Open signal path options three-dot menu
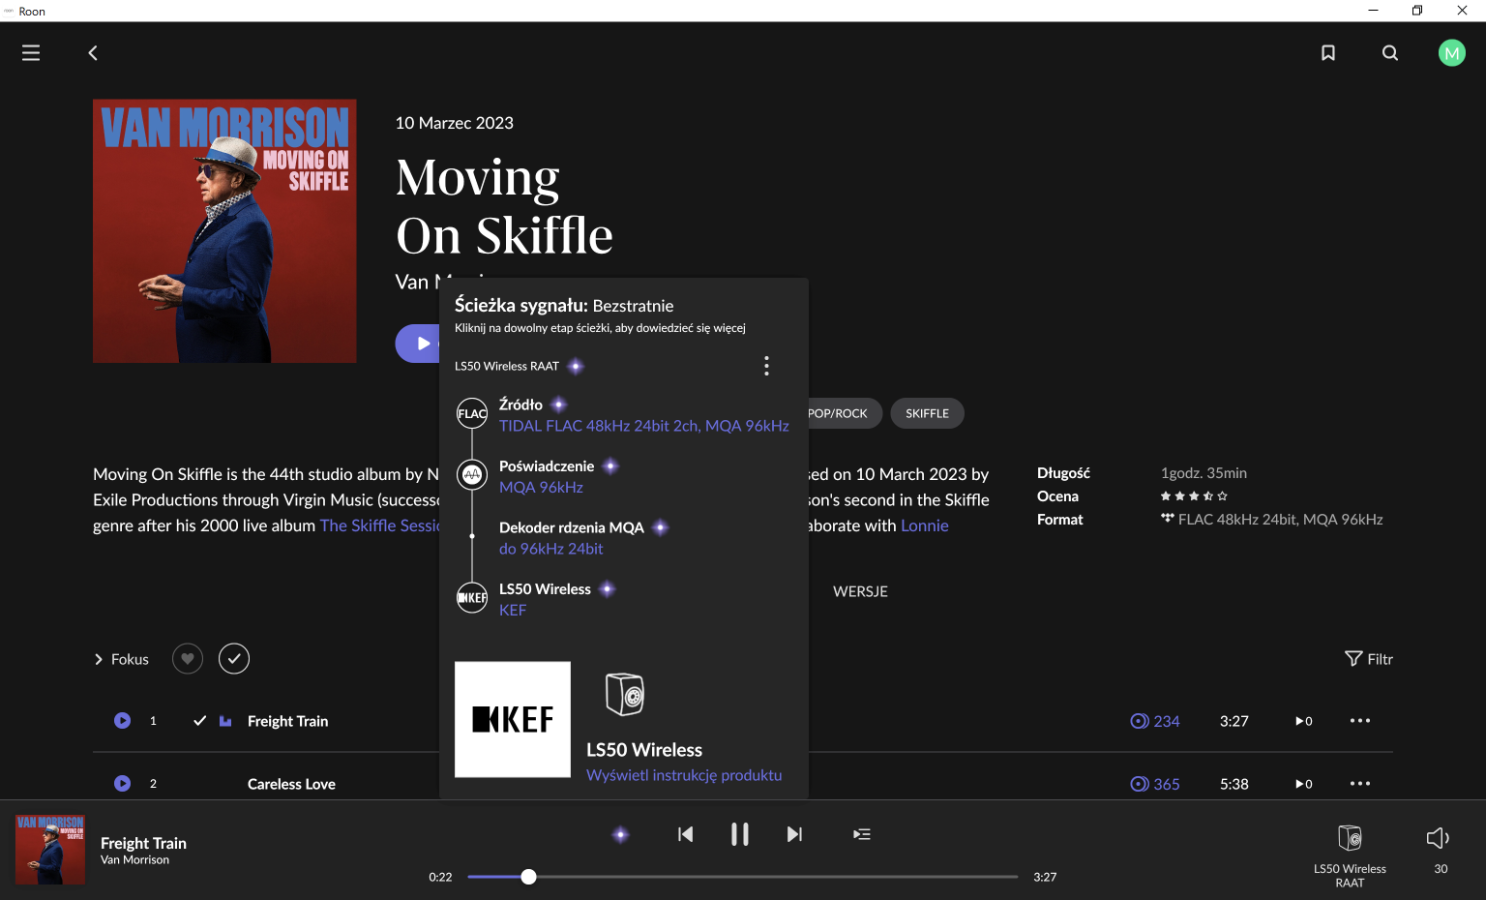 tap(767, 366)
